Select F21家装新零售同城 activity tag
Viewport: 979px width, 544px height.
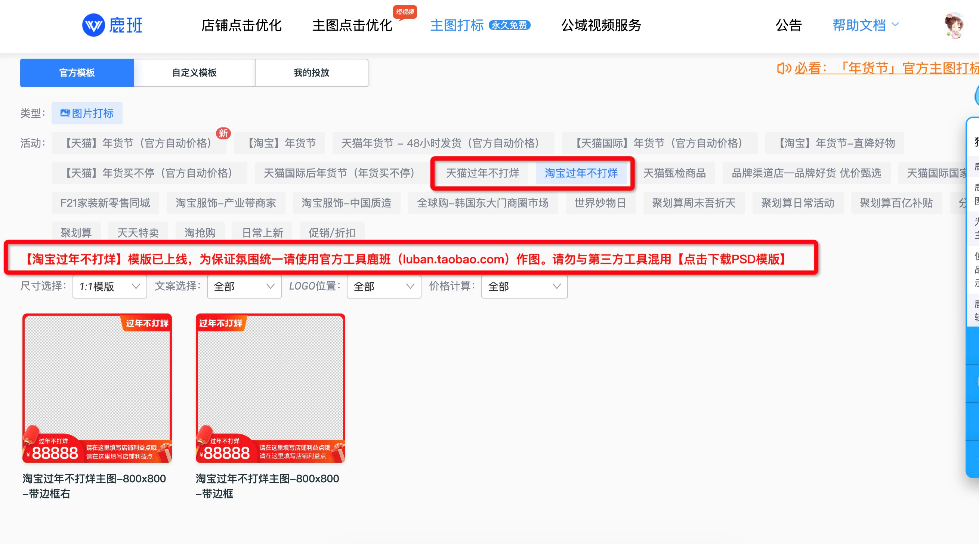[x=105, y=203]
